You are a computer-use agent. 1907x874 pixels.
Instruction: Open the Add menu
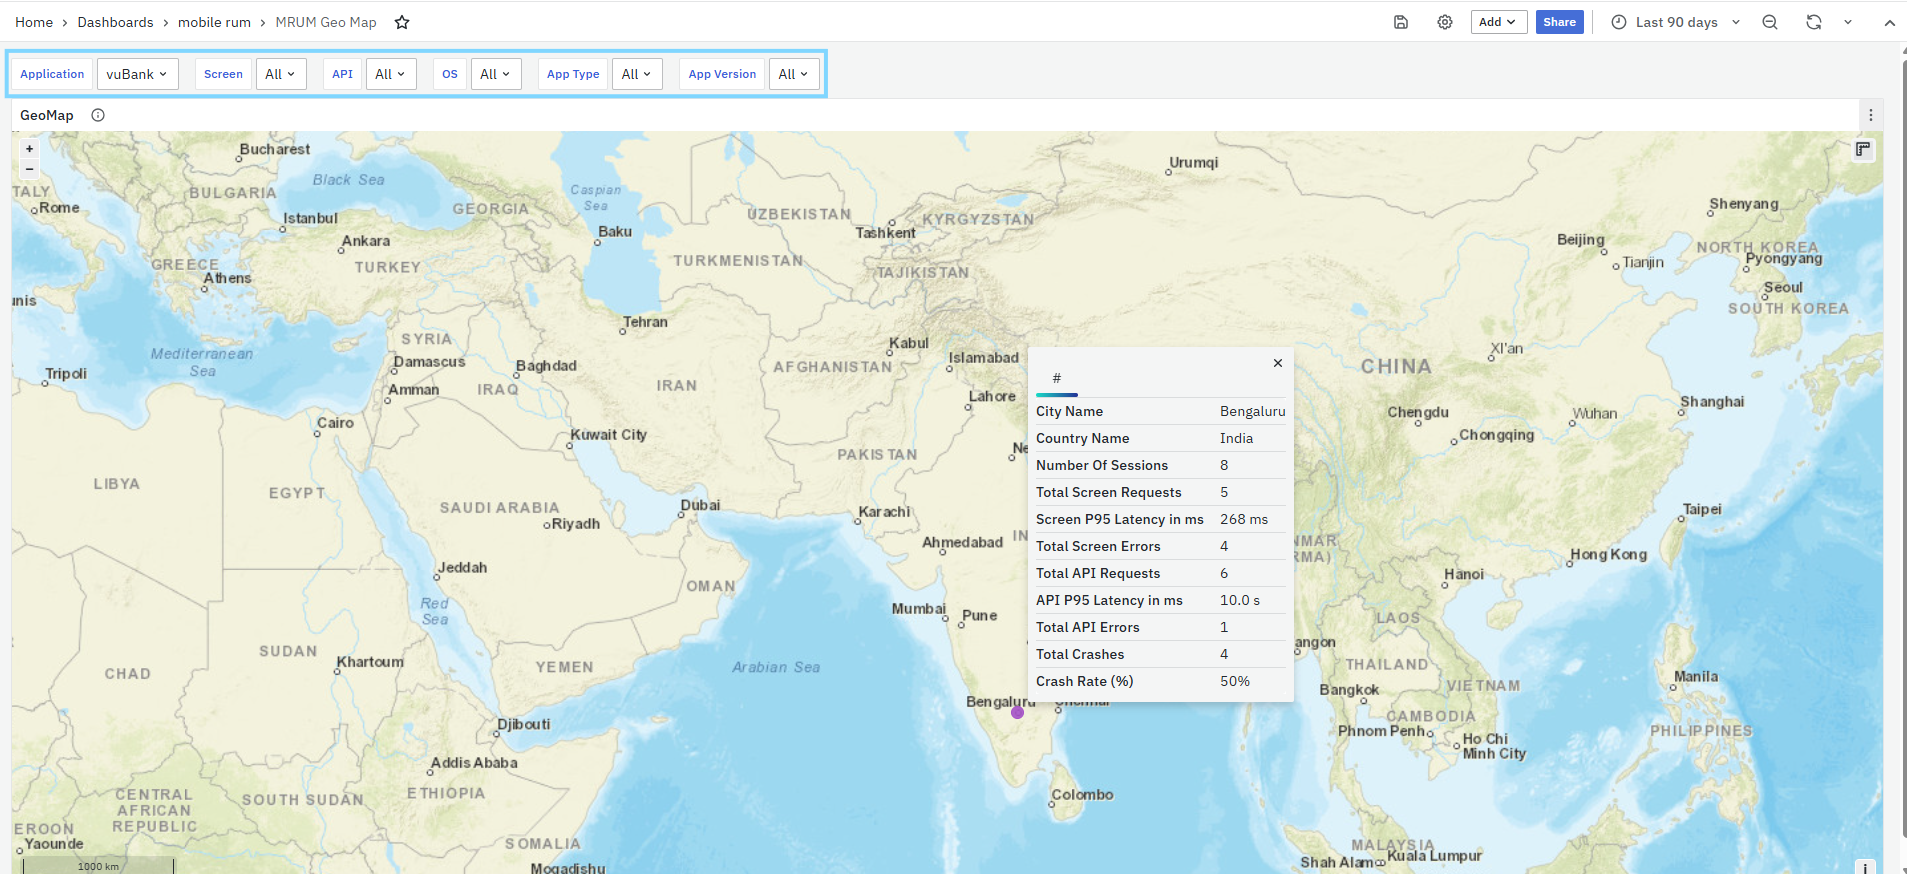point(1497,22)
